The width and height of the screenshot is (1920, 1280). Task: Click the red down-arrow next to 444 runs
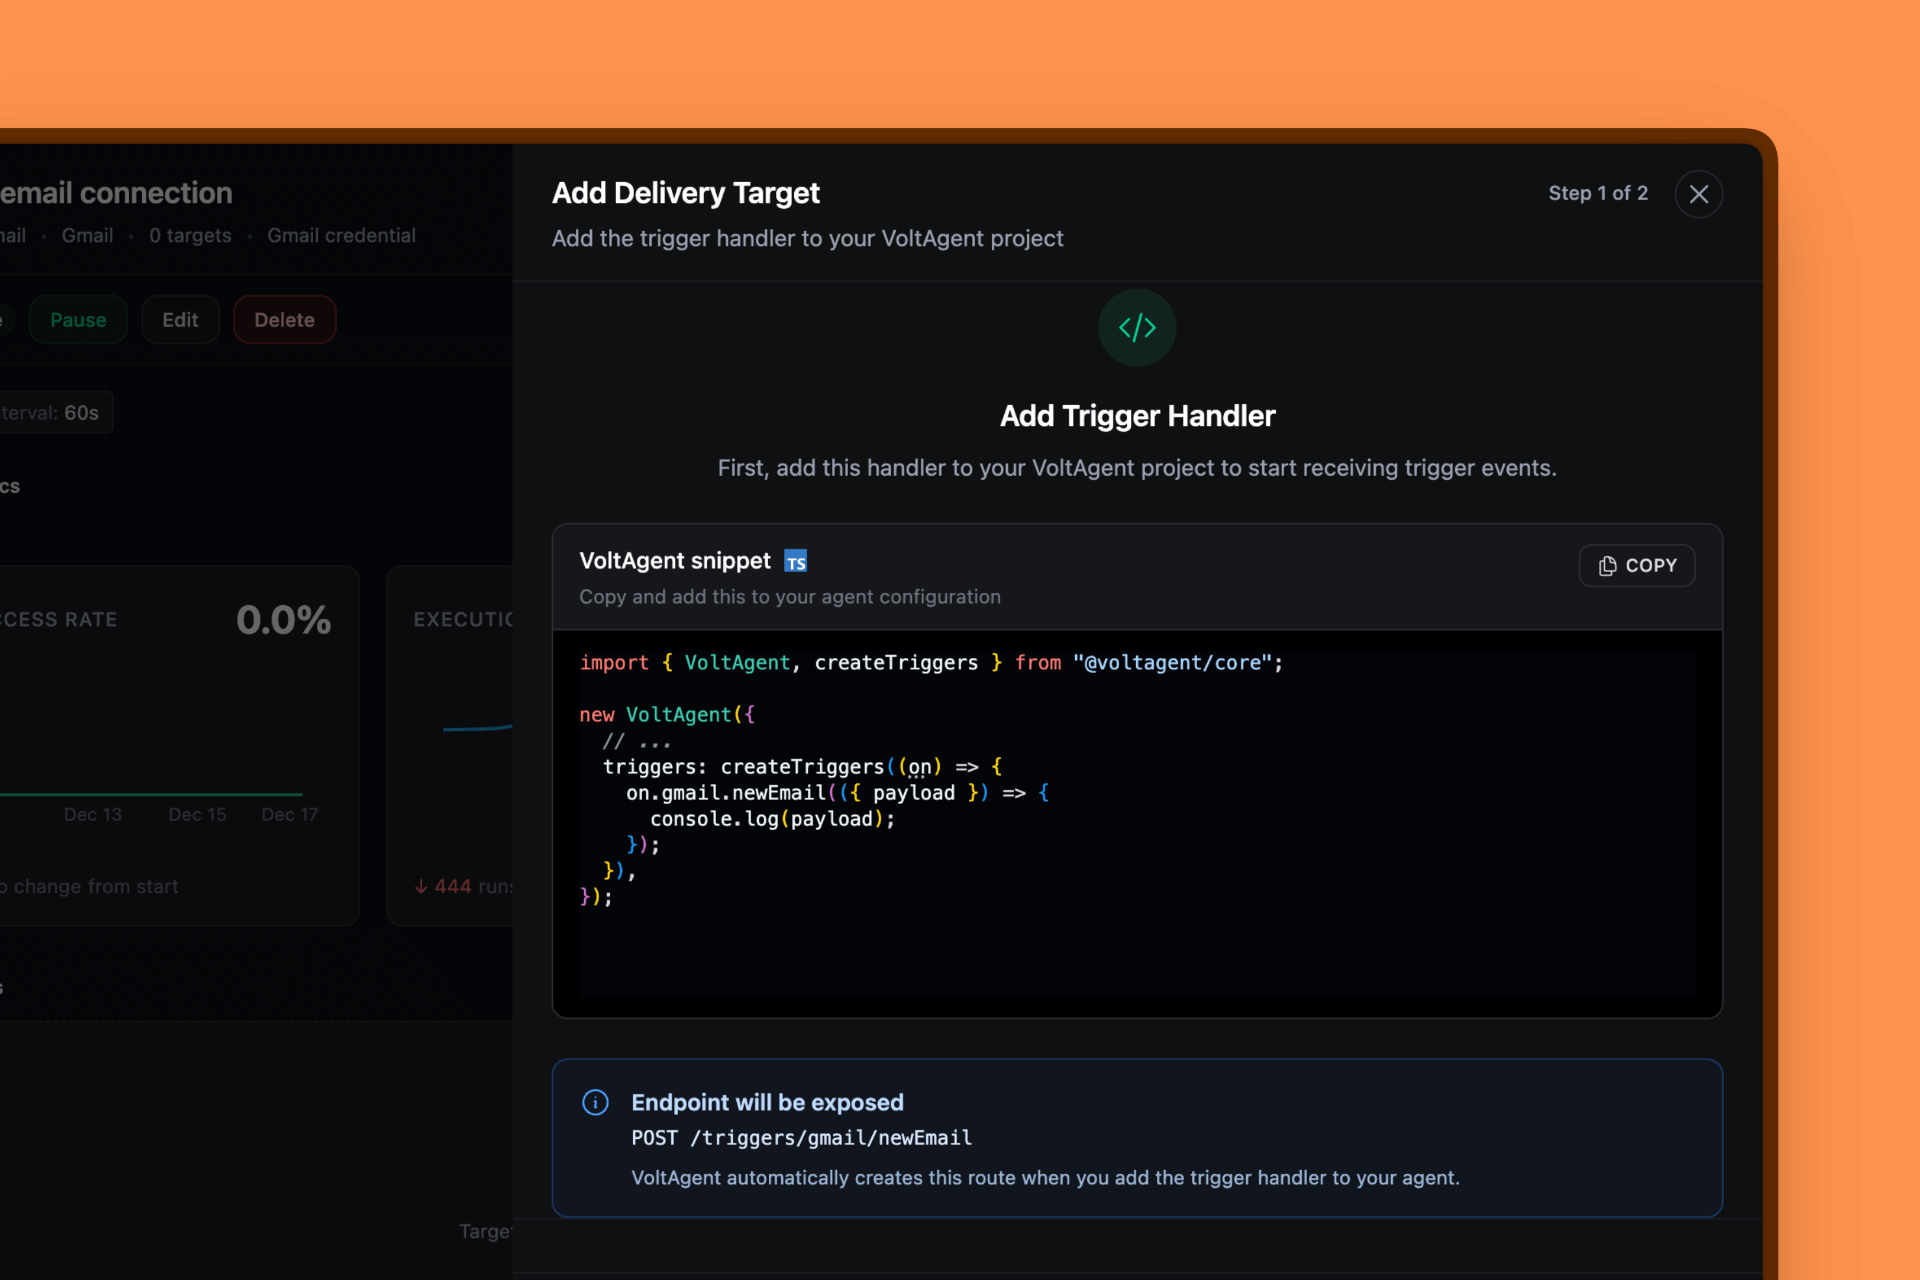420,886
